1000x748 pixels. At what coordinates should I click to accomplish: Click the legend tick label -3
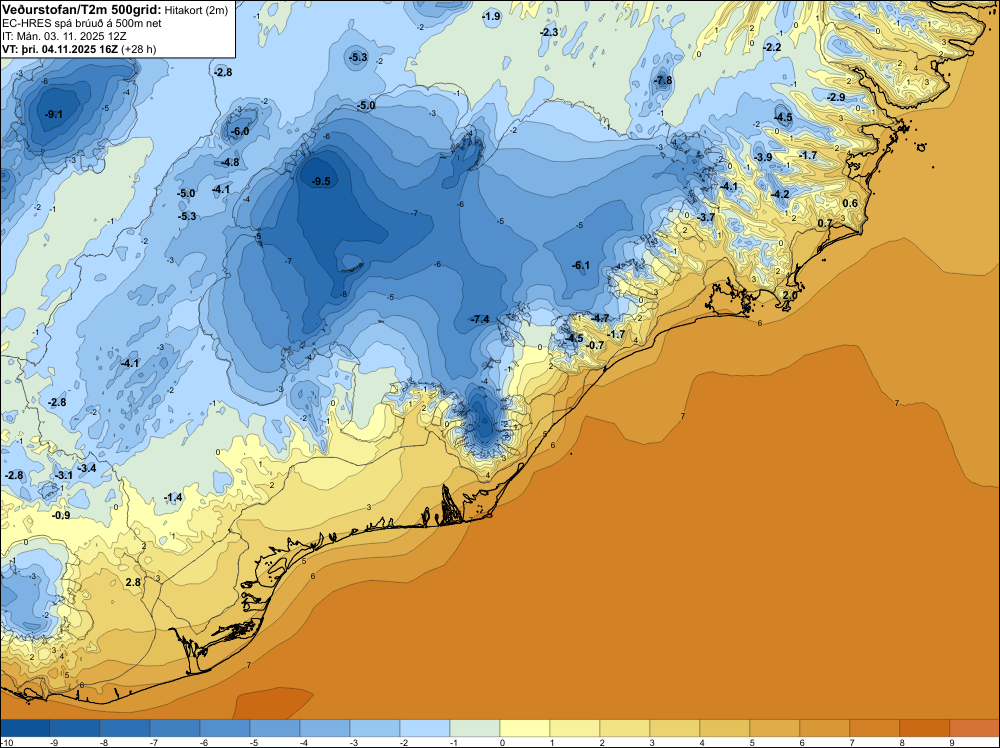click(x=353, y=742)
